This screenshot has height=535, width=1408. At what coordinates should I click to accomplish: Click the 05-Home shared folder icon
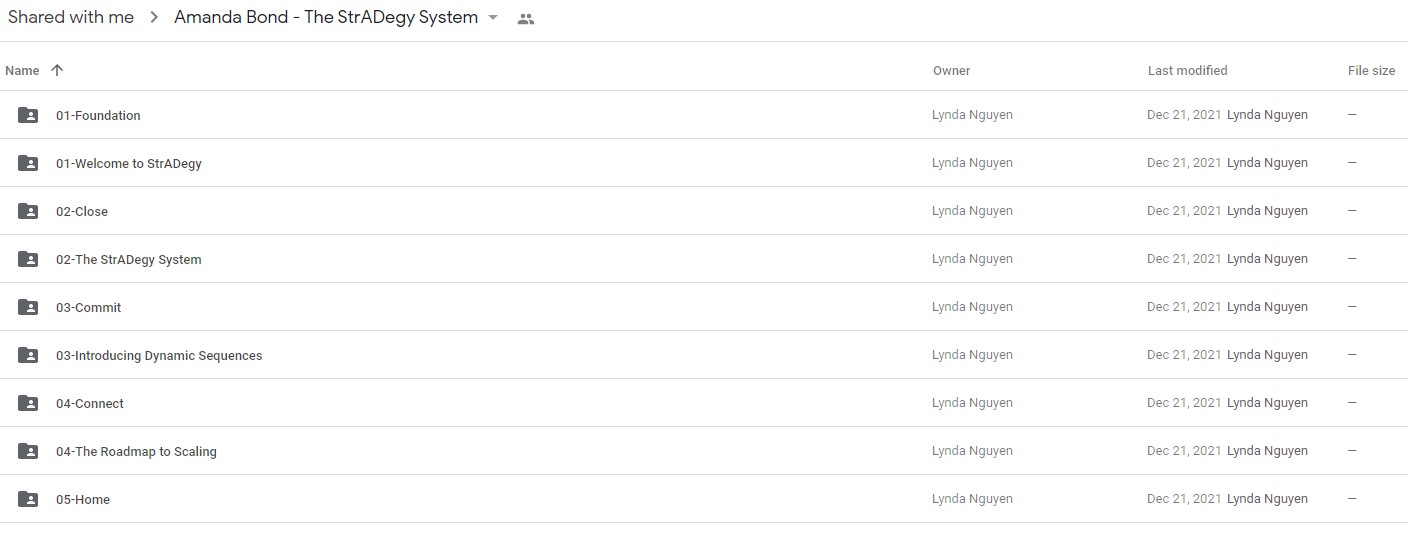[28, 499]
